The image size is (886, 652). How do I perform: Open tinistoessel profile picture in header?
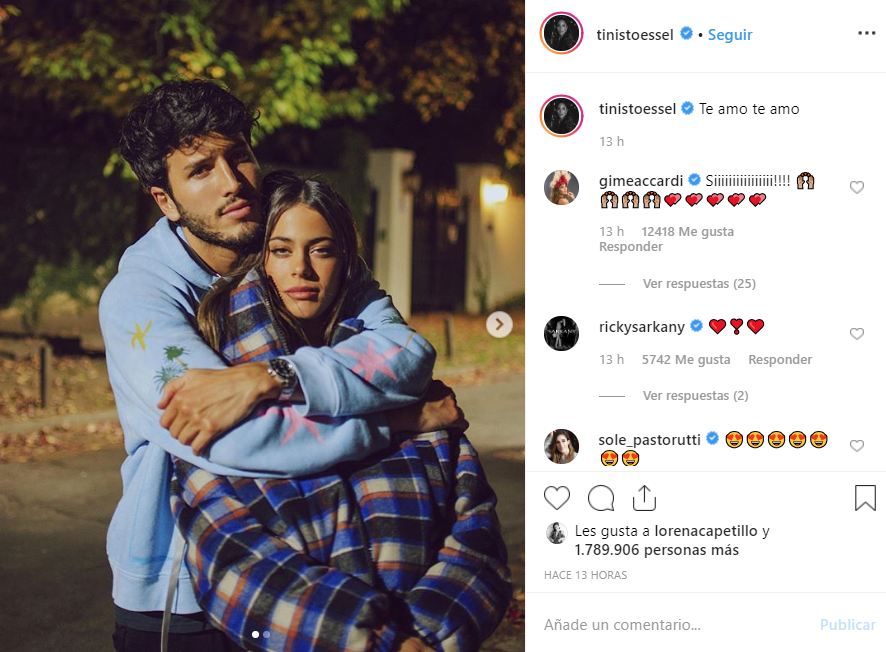pyautogui.click(x=561, y=33)
